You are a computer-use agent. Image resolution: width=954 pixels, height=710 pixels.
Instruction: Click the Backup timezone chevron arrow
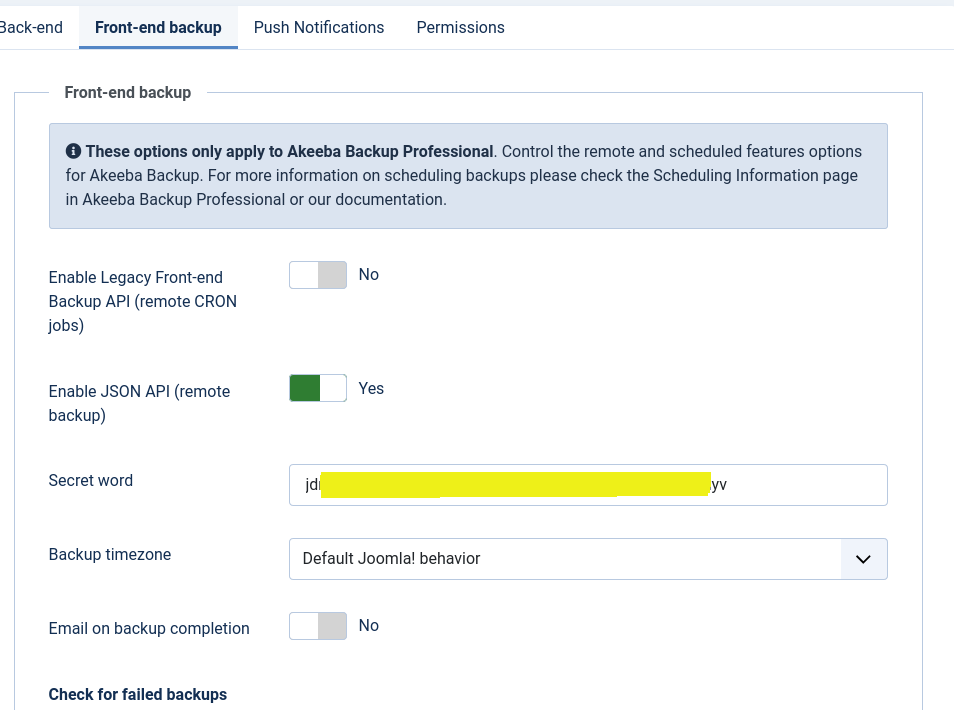(x=863, y=559)
